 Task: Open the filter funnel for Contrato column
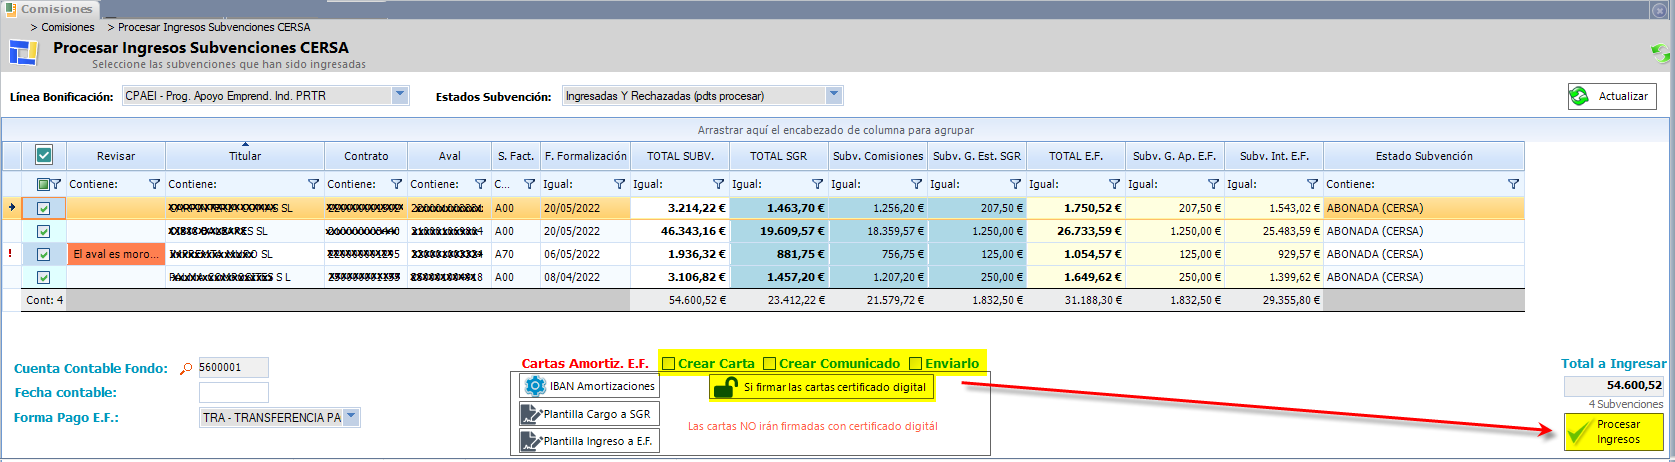396,184
